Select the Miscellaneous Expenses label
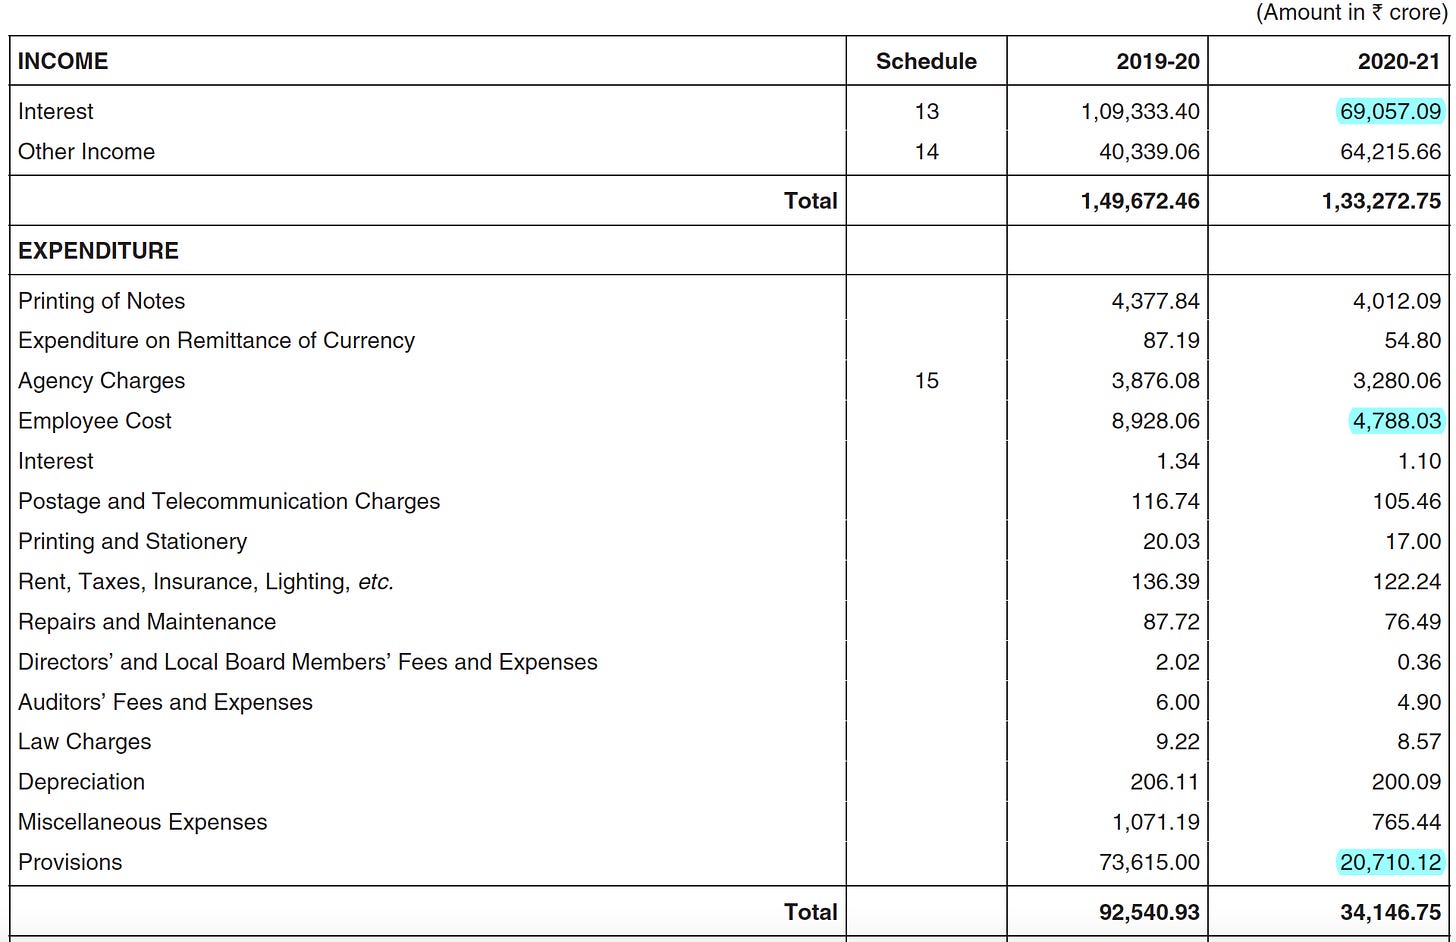 coord(142,822)
